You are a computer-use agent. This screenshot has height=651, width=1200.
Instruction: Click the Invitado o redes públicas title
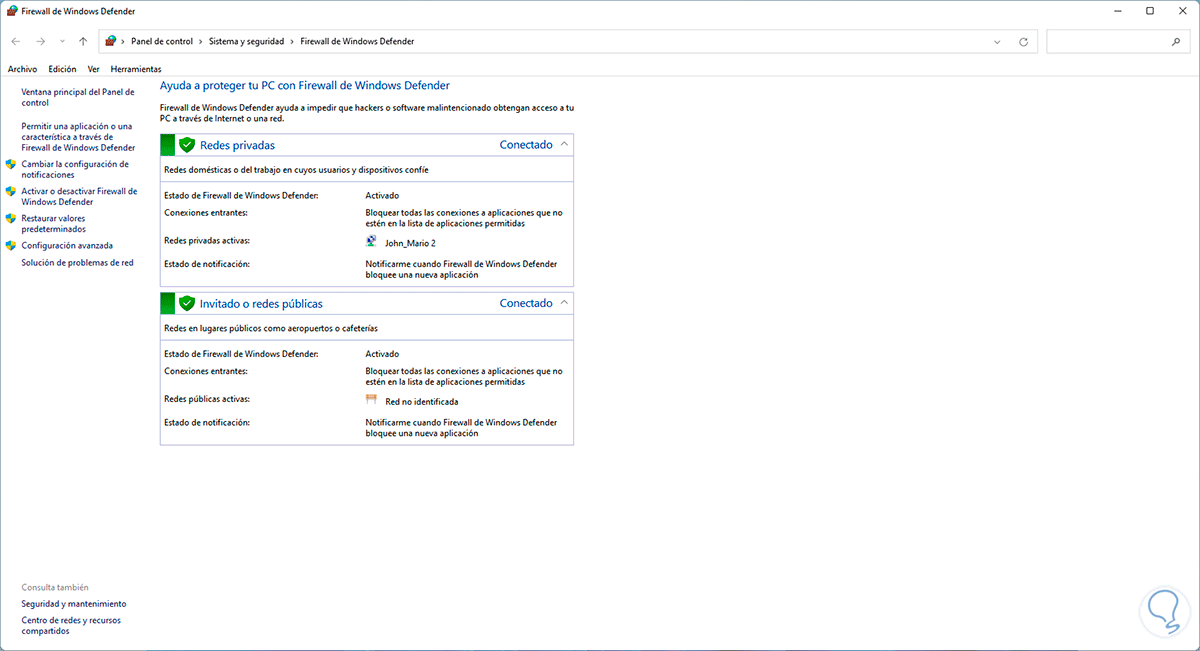[261, 303]
